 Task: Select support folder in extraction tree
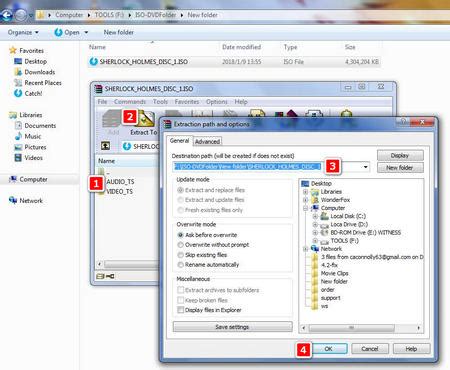pos(326,298)
